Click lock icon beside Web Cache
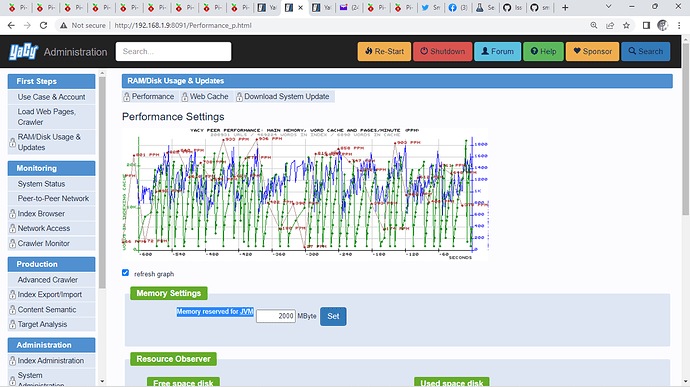This screenshot has width=690, height=387. pyautogui.click(x=185, y=97)
